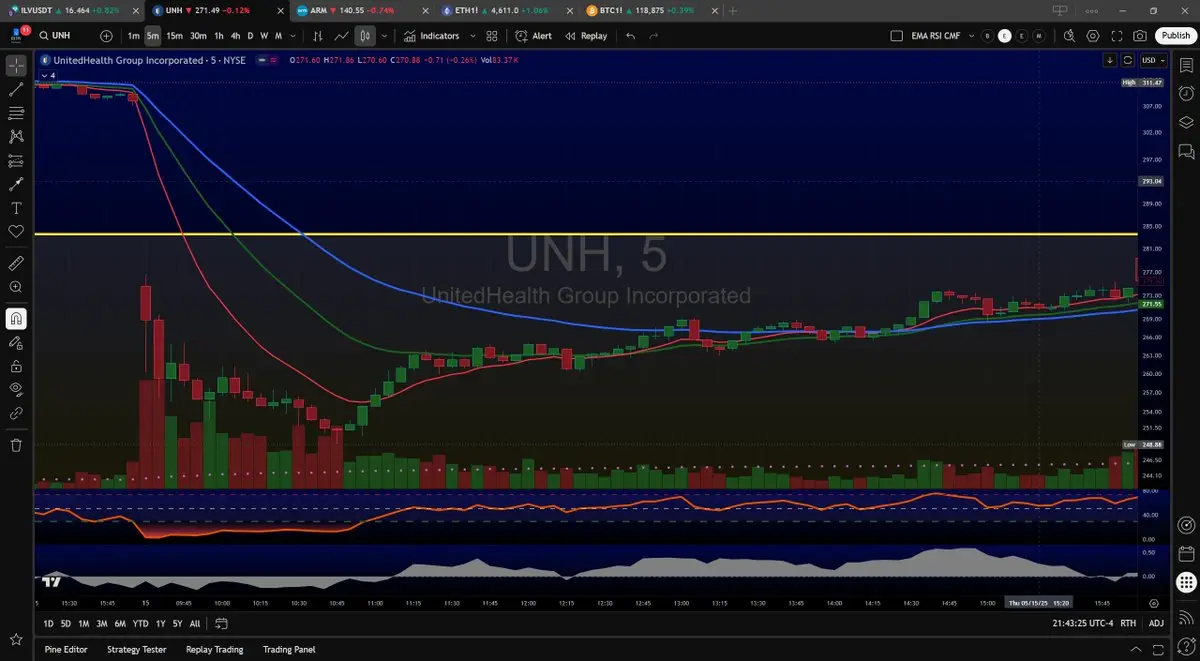
Task: Open the forecasting and measurement tools
Action: tap(16, 160)
